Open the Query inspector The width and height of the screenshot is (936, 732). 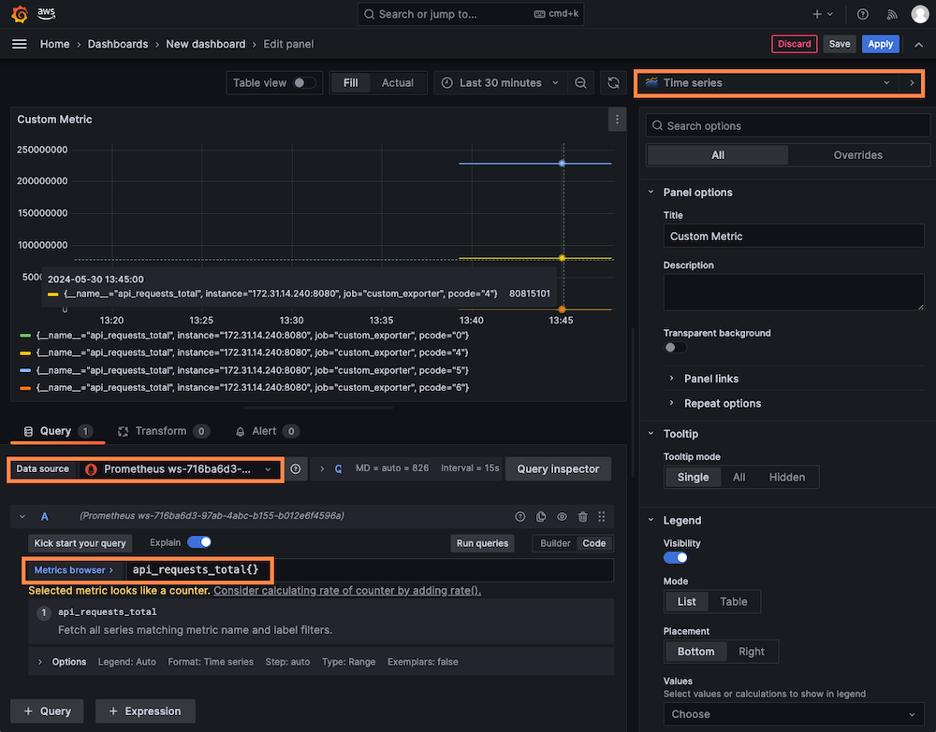tap(558, 469)
